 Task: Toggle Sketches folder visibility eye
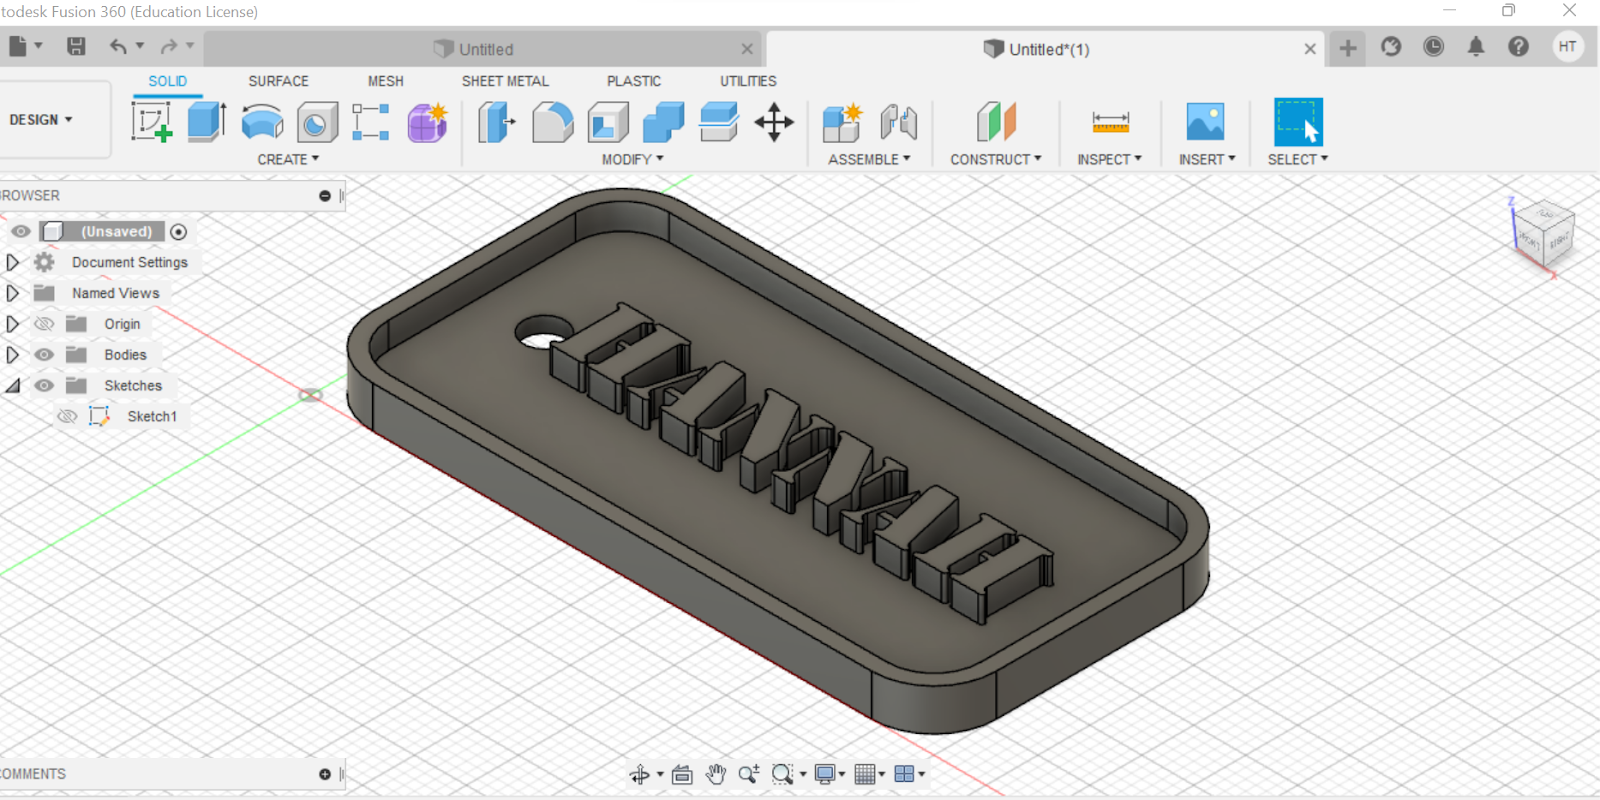tap(44, 386)
